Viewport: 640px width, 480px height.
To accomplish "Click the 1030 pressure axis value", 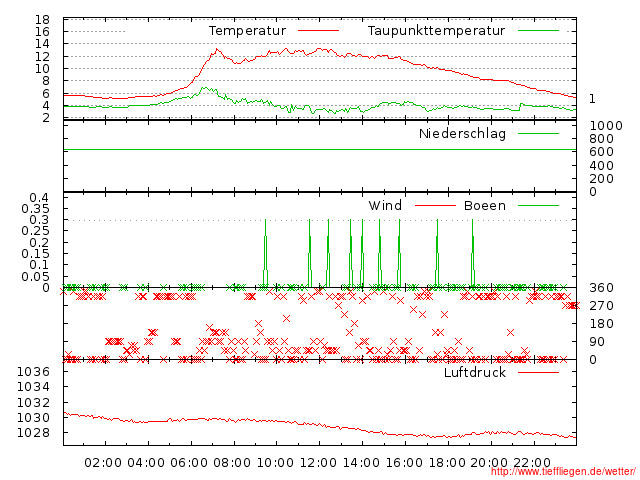I will (33, 418).
